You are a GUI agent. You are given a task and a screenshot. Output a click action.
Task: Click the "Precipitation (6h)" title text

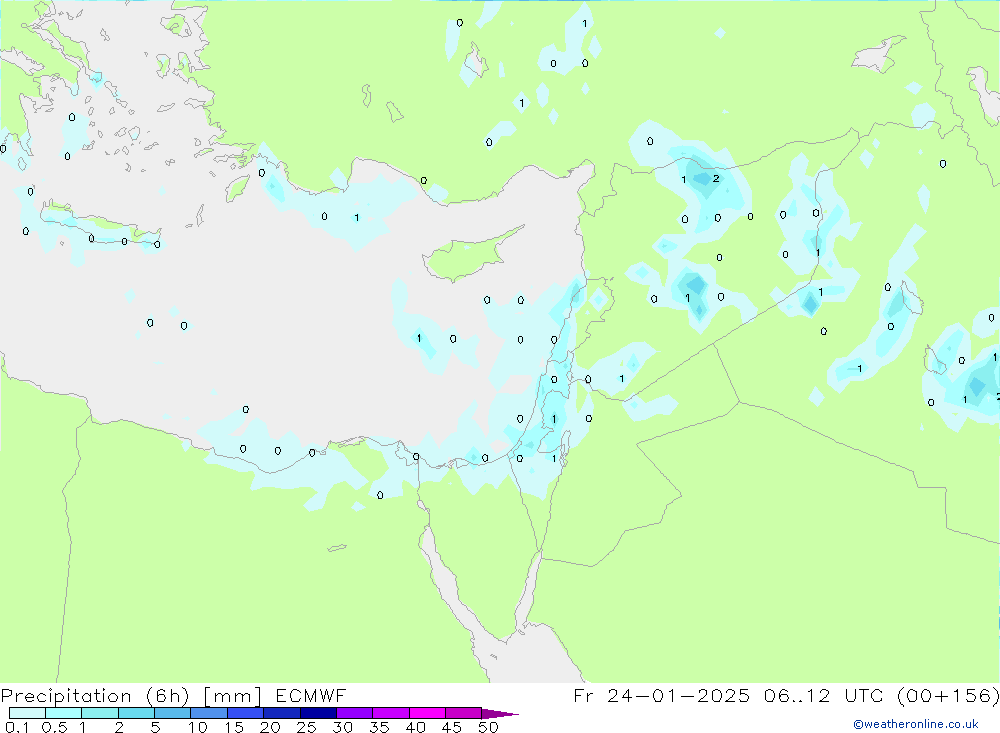tap(95, 696)
